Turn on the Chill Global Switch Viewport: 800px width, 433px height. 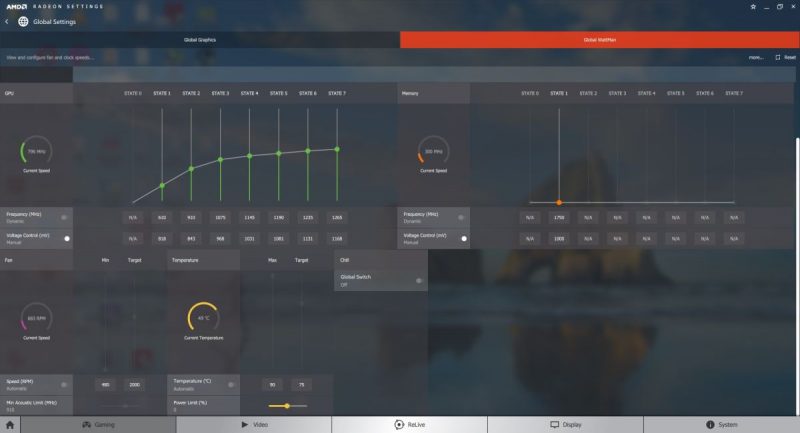pos(419,281)
